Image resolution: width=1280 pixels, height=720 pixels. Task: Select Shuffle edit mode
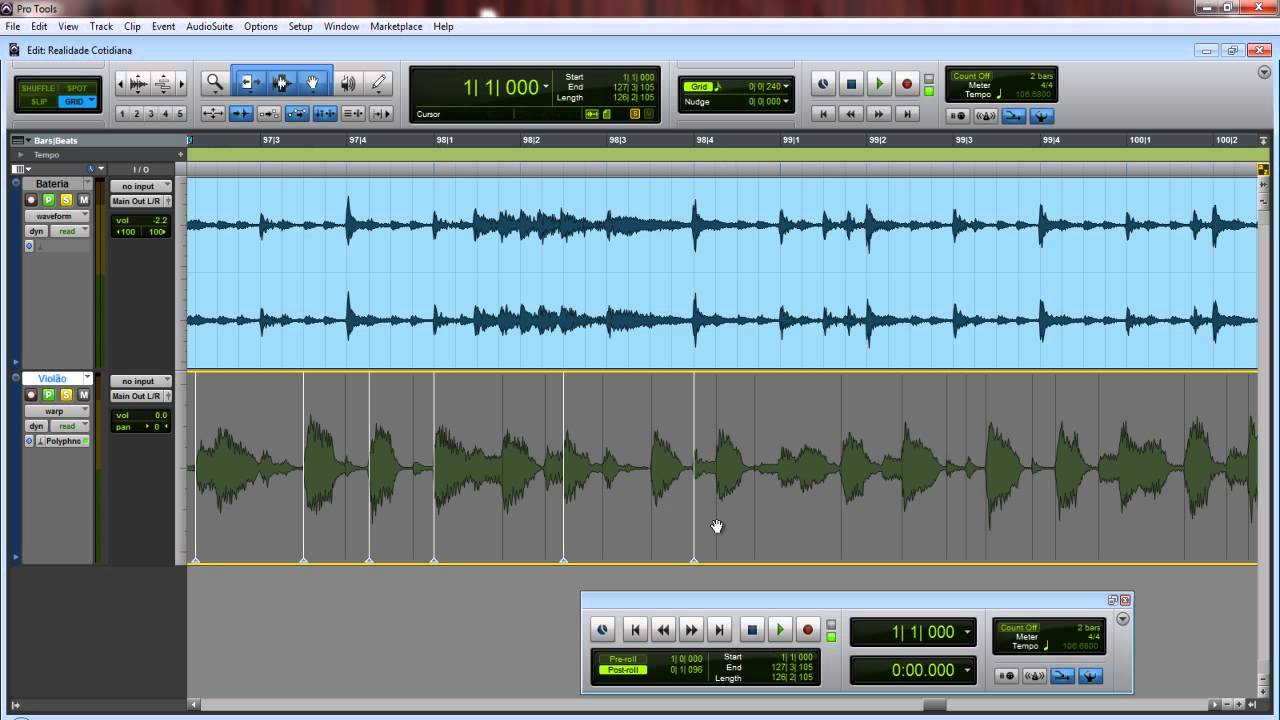38,88
